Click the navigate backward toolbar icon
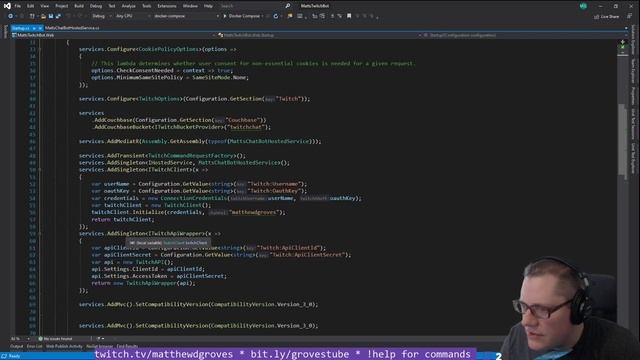Screen dimensions: 640x360 pos(11,16)
